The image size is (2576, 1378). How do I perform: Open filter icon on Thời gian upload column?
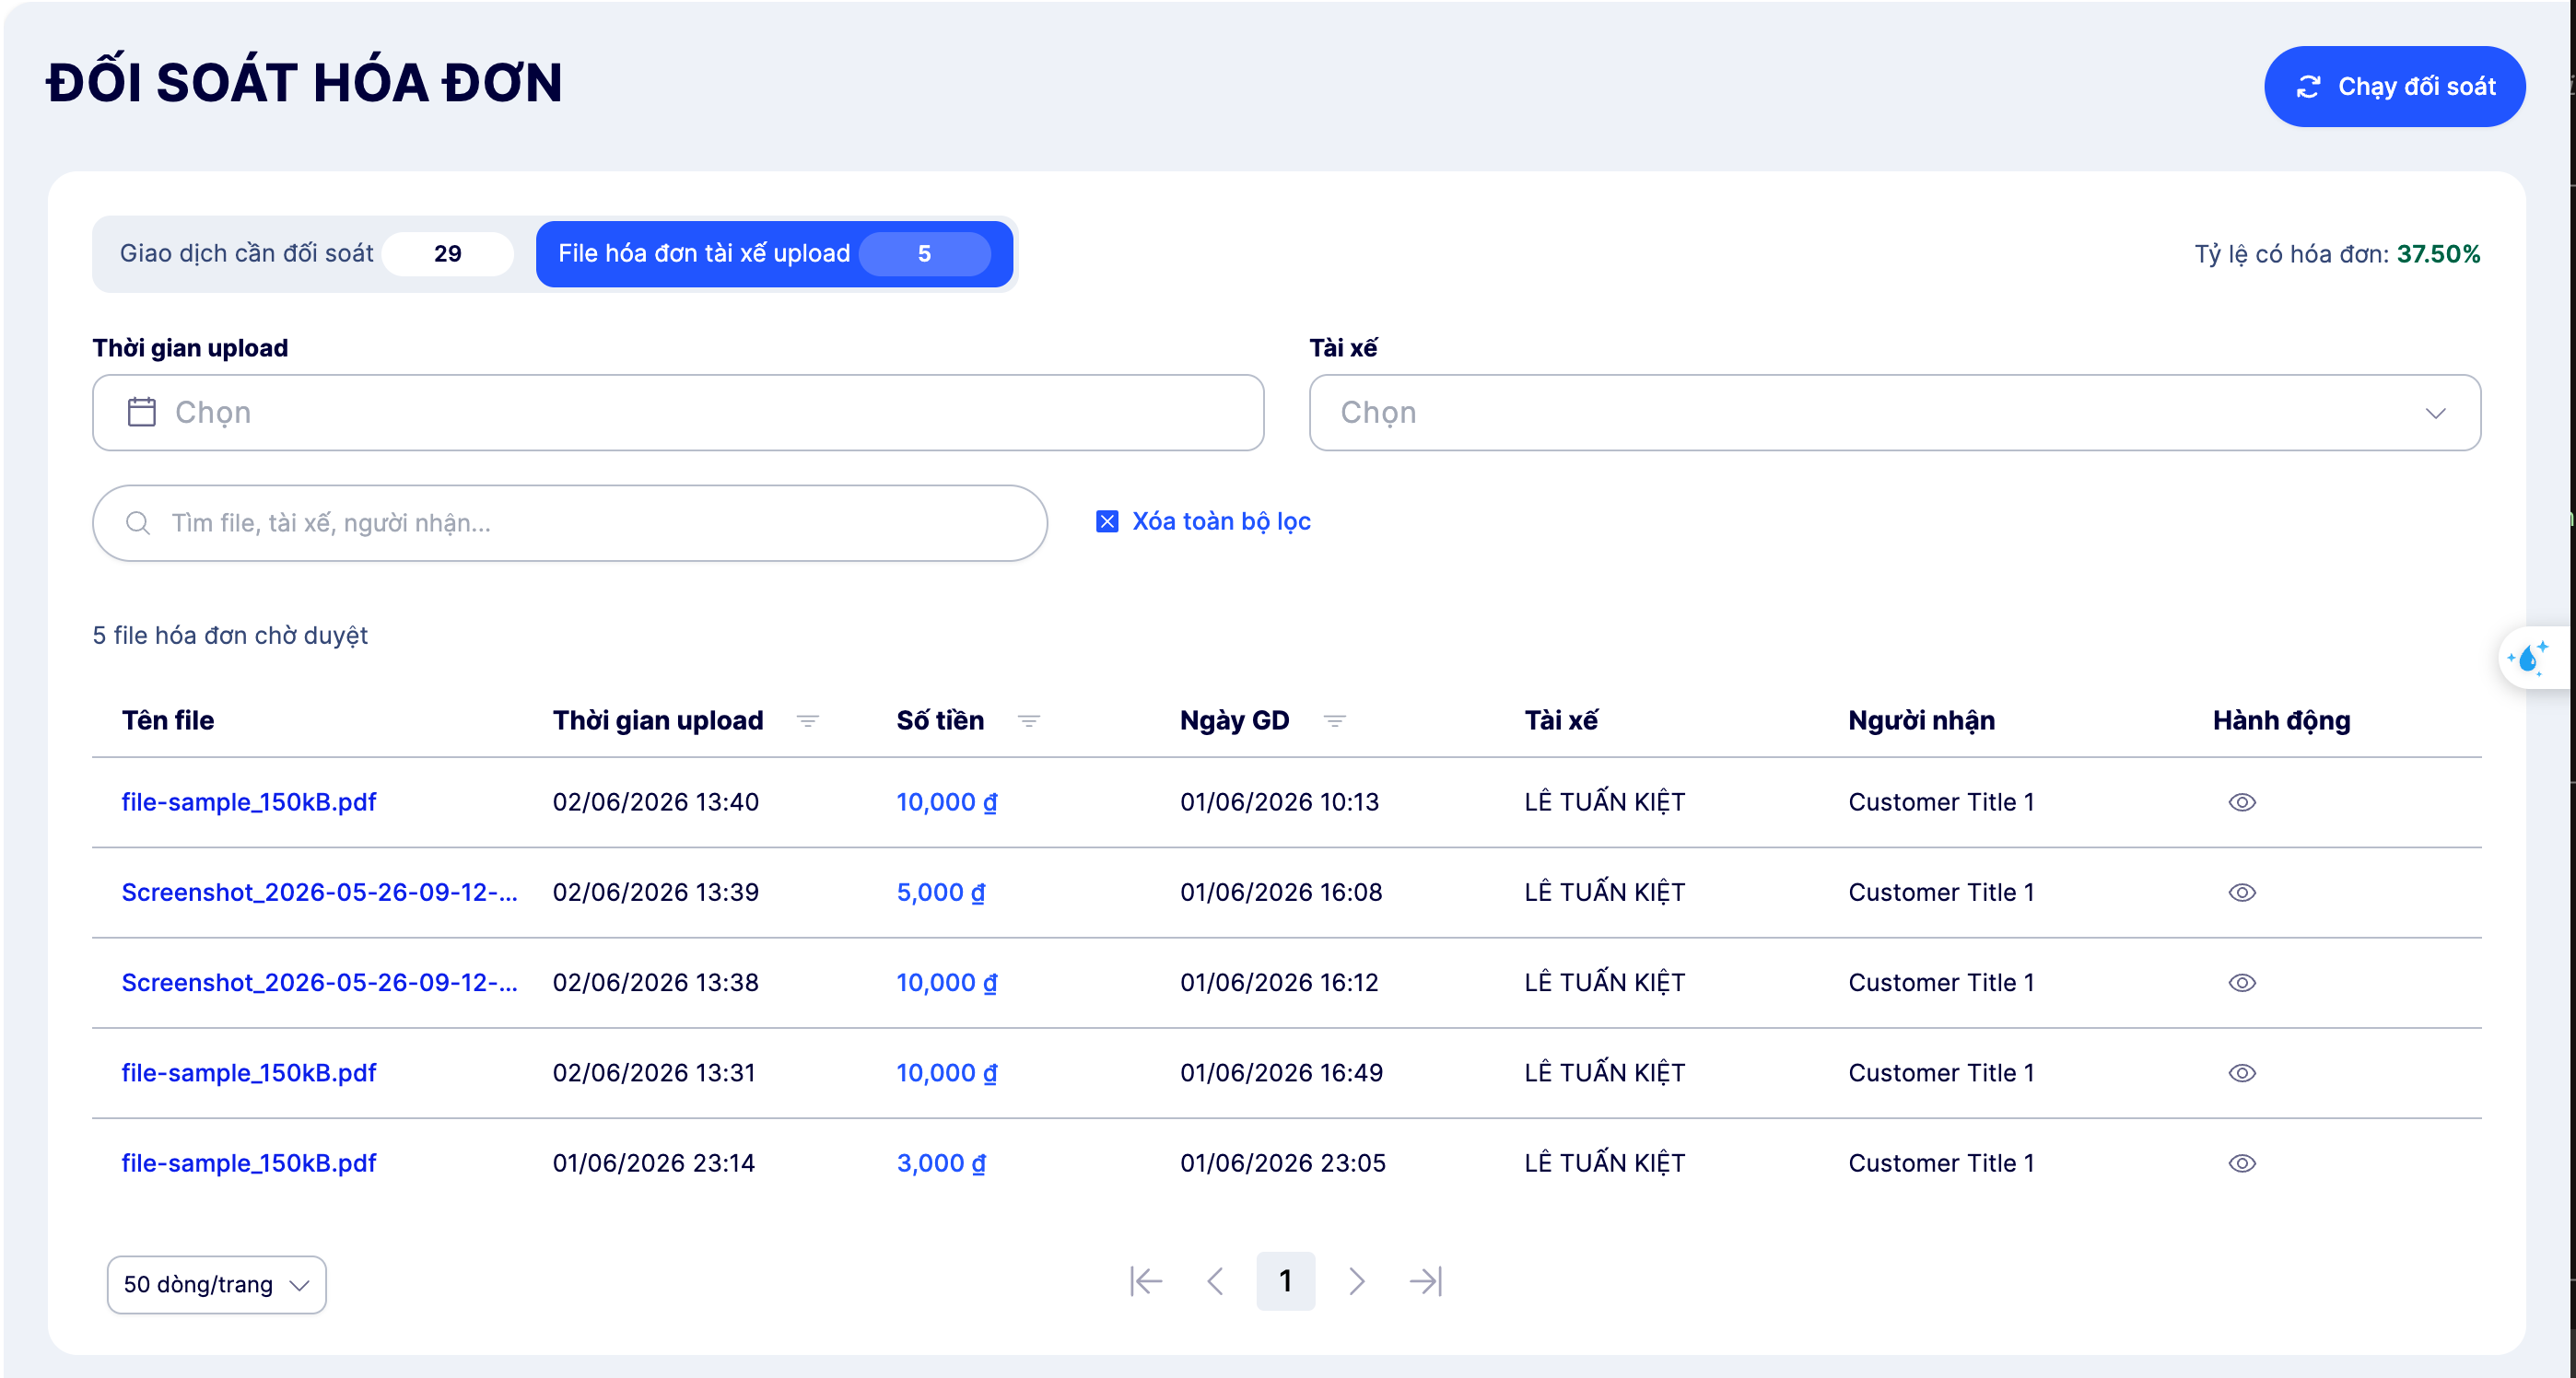tap(808, 721)
